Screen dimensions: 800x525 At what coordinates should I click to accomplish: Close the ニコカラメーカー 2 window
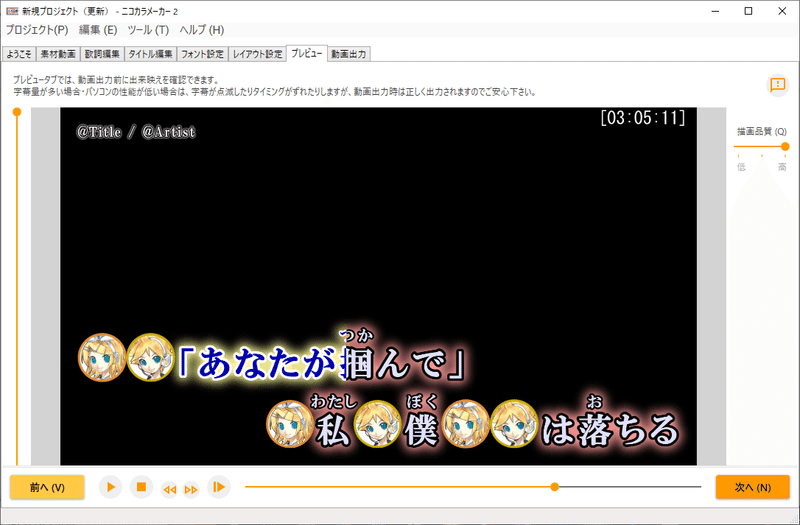click(x=782, y=11)
